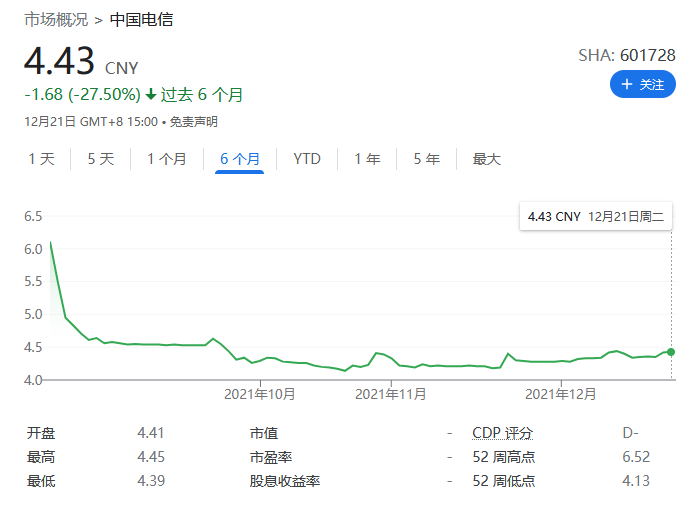
Task: Click the 52 周高点 value 6.52
Action: (x=636, y=457)
